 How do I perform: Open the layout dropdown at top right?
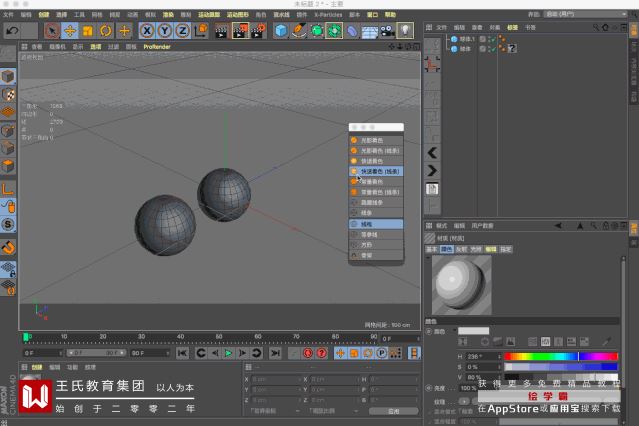(x=585, y=14)
